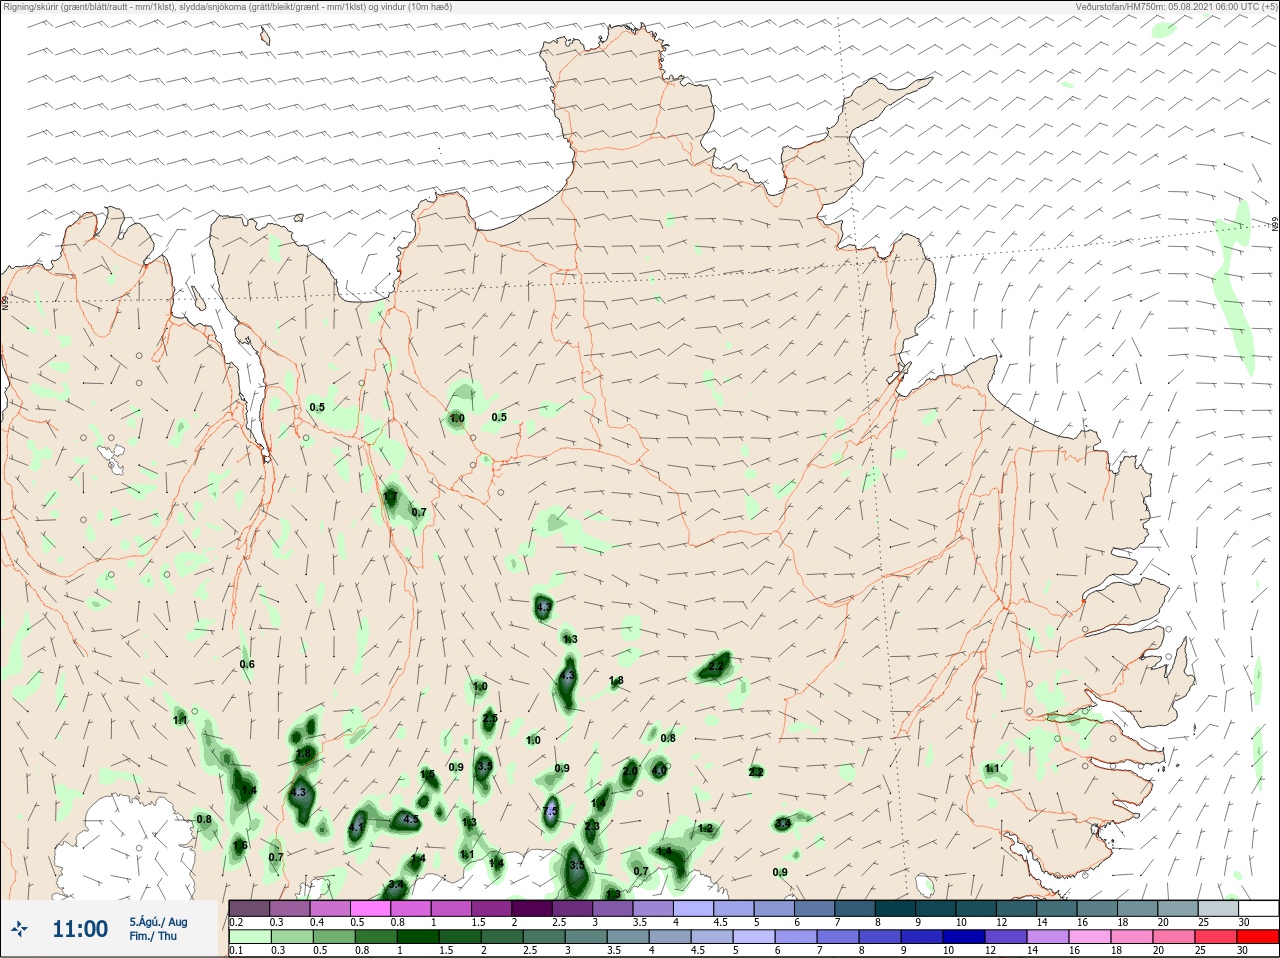Click the date label '5.Ágú./ Aug Fim./ Thu'
This screenshot has height=958, width=1280.
point(158,929)
